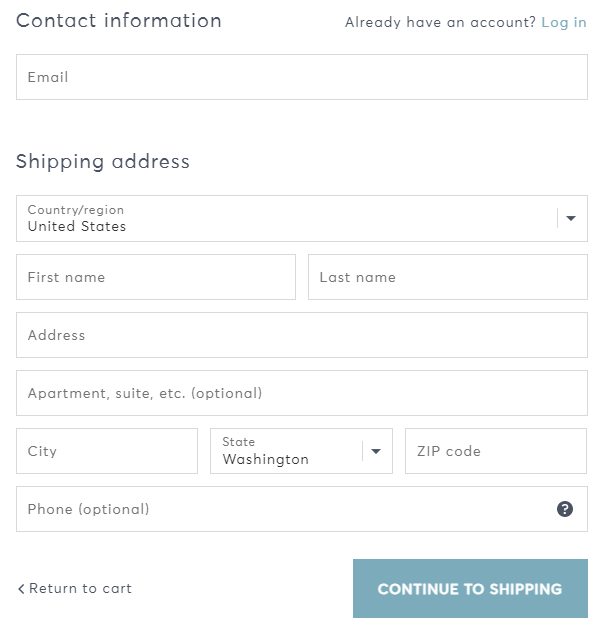
Task: Click the Log in link
Action: point(564,22)
